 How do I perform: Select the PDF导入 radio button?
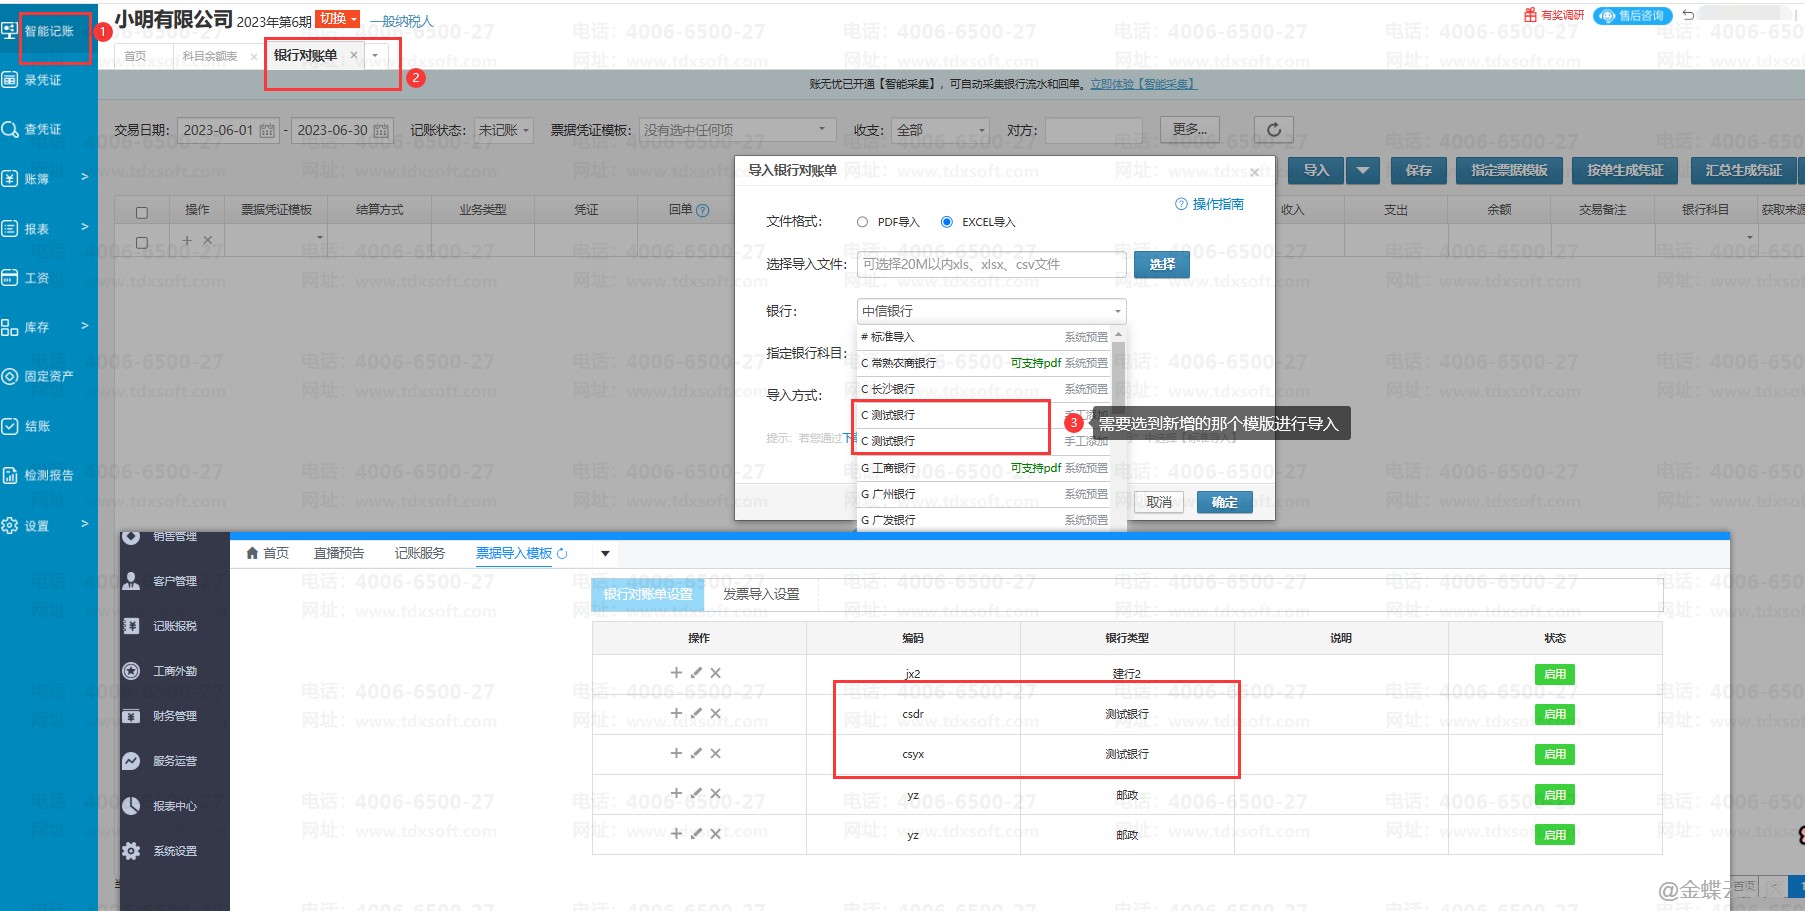pos(862,222)
